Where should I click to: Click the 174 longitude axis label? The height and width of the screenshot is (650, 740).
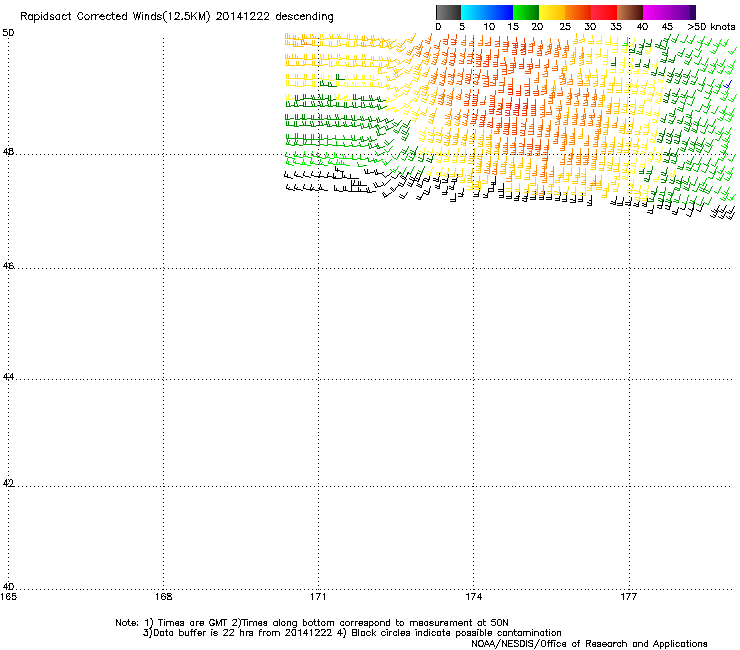[x=474, y=597]
